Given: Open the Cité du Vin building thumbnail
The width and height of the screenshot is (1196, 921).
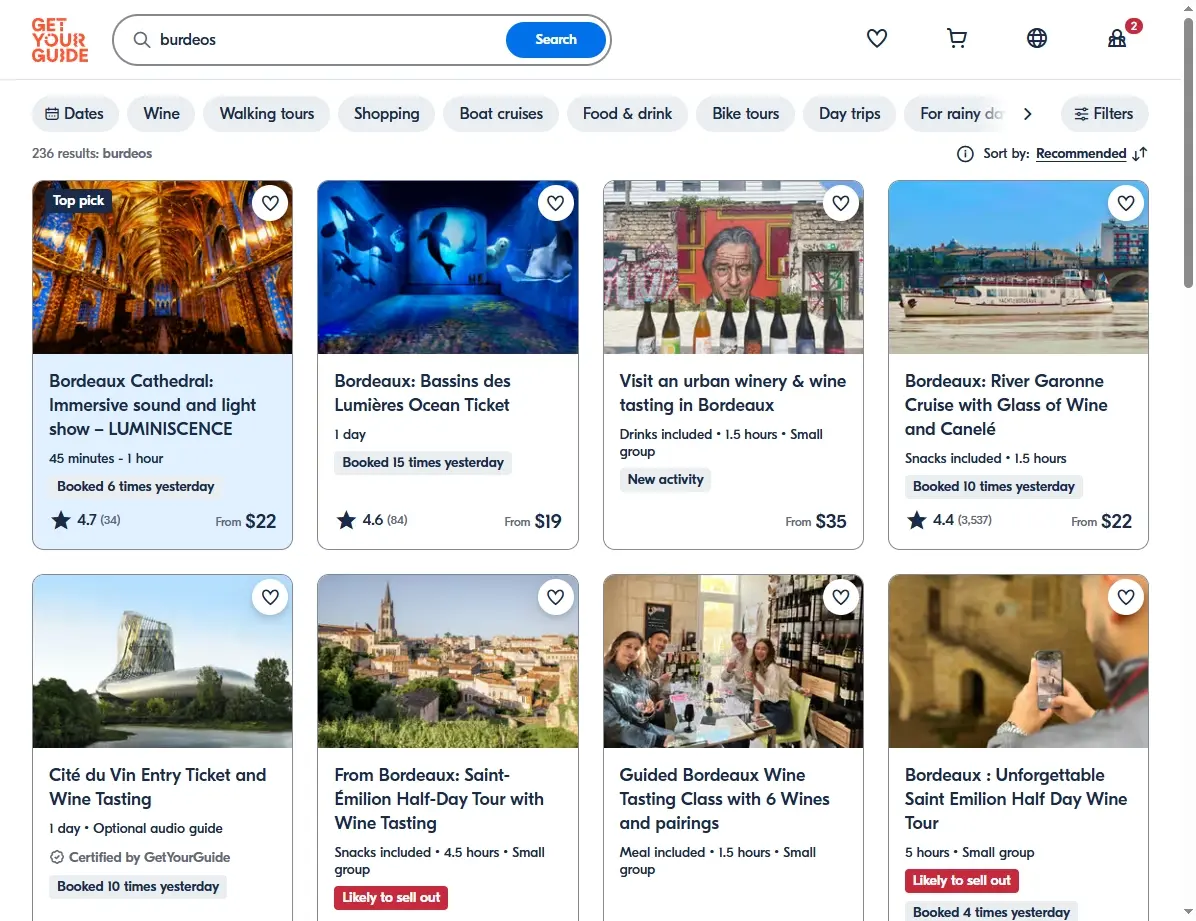Looking at the screenshot, I should pyautogui.click(x=162, y=662).
